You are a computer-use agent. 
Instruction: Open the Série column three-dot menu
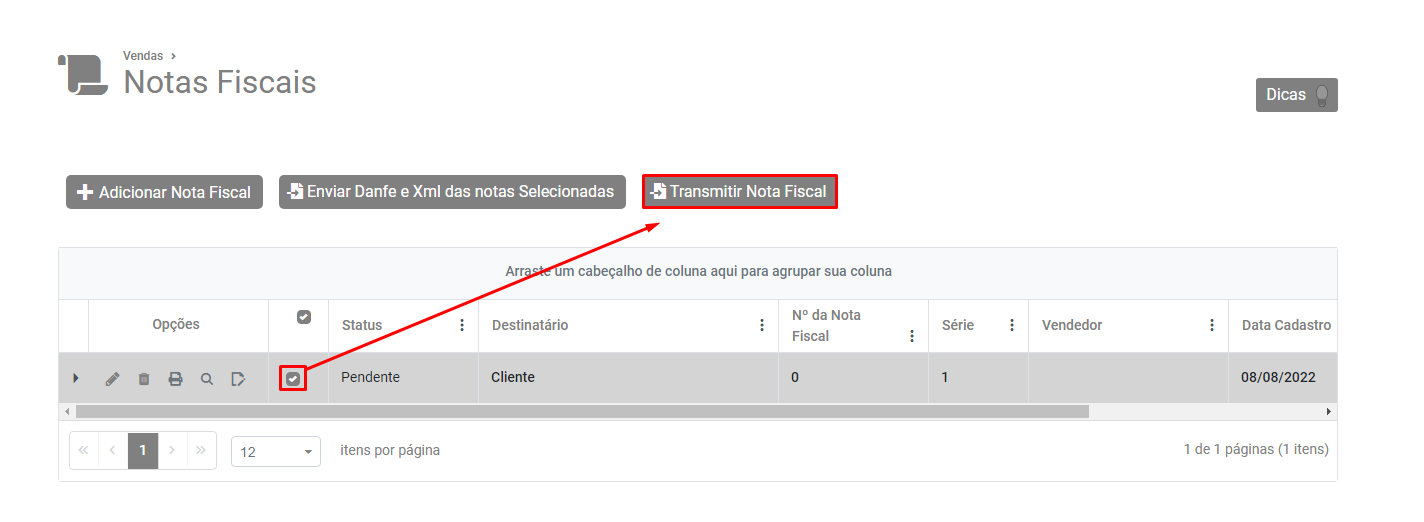point(1012,325)
